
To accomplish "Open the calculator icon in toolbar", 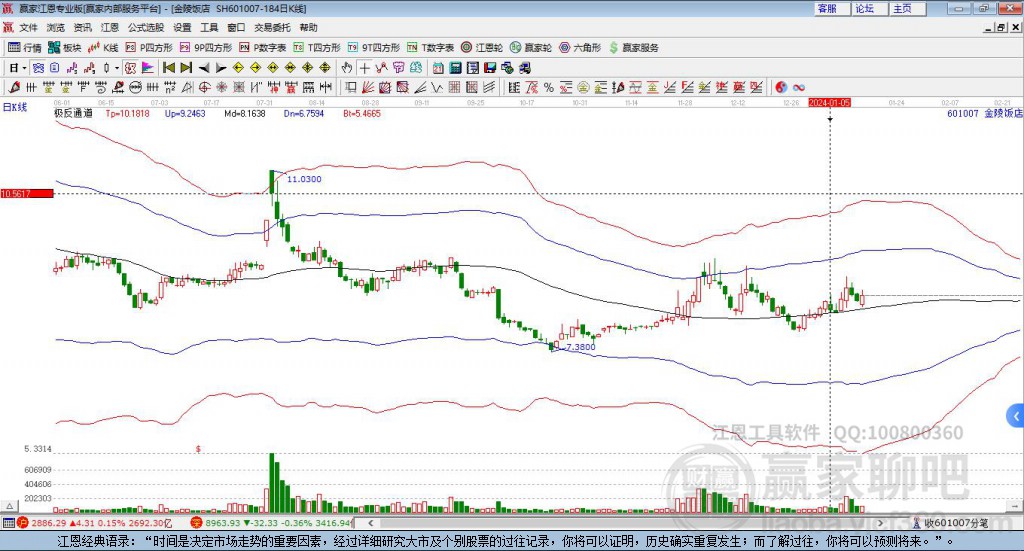I will [455, 68].
